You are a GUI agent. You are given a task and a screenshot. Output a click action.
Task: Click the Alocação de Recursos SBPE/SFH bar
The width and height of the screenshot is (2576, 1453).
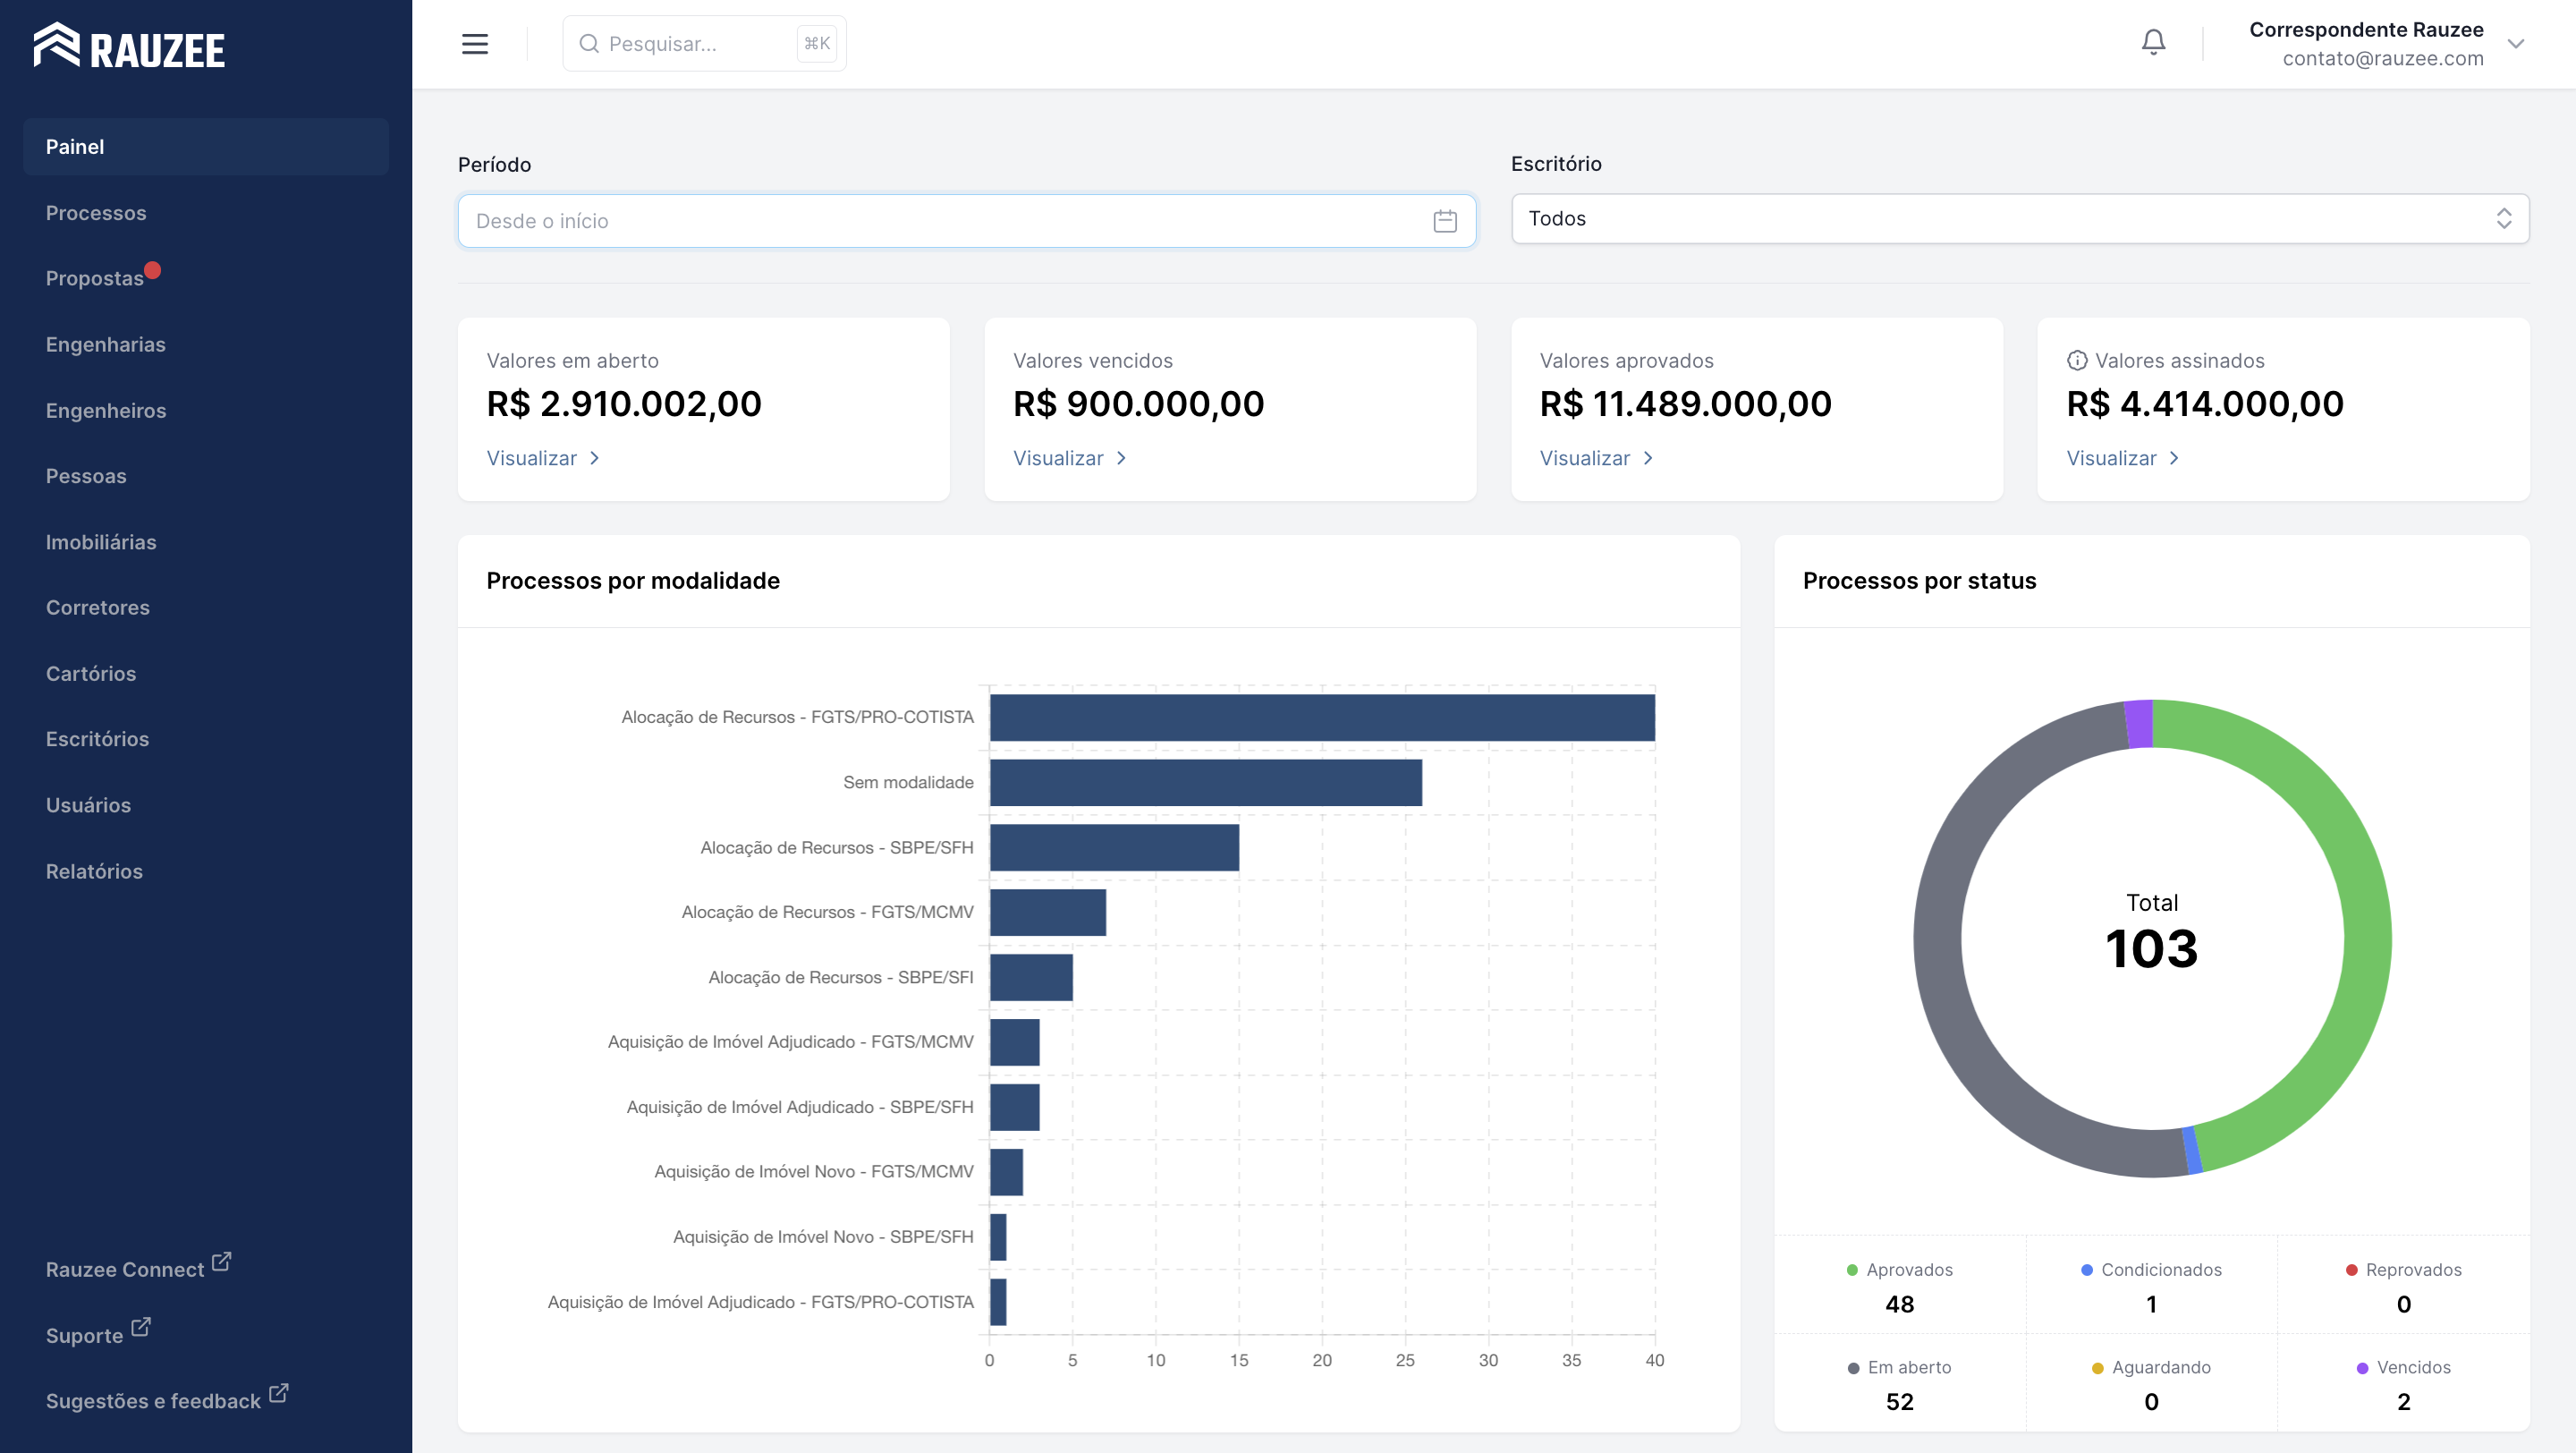point(1114,848)
